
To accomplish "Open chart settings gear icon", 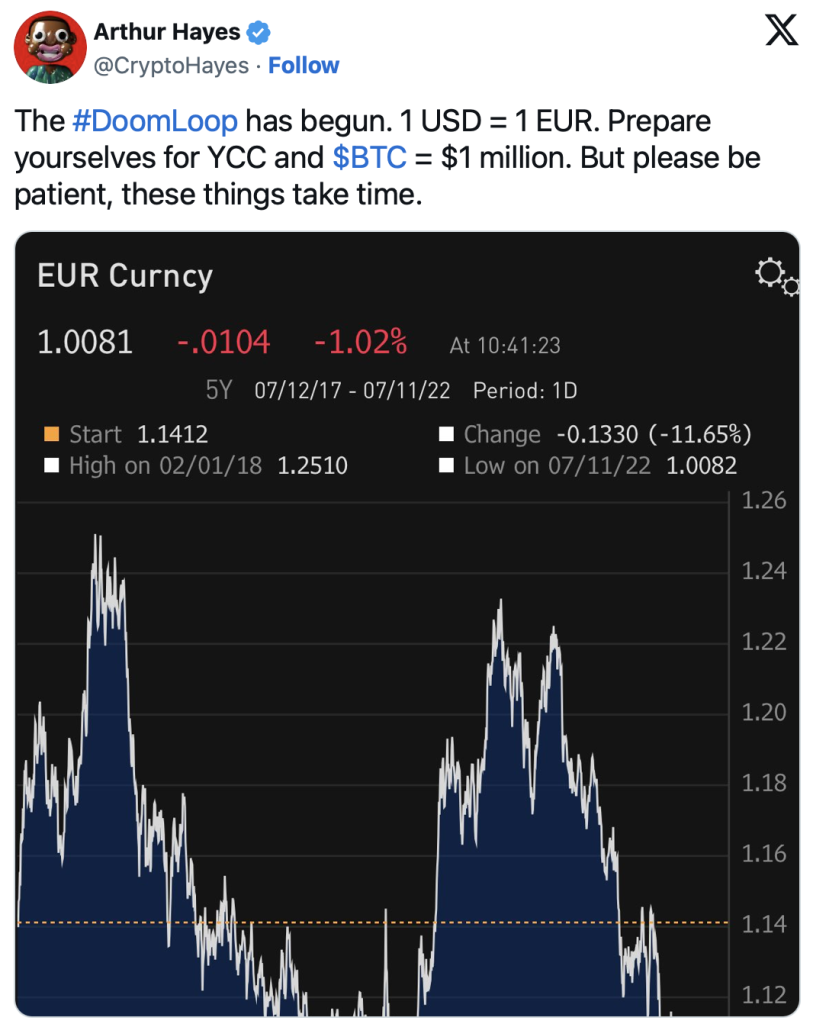I will [x=776, y=277].
